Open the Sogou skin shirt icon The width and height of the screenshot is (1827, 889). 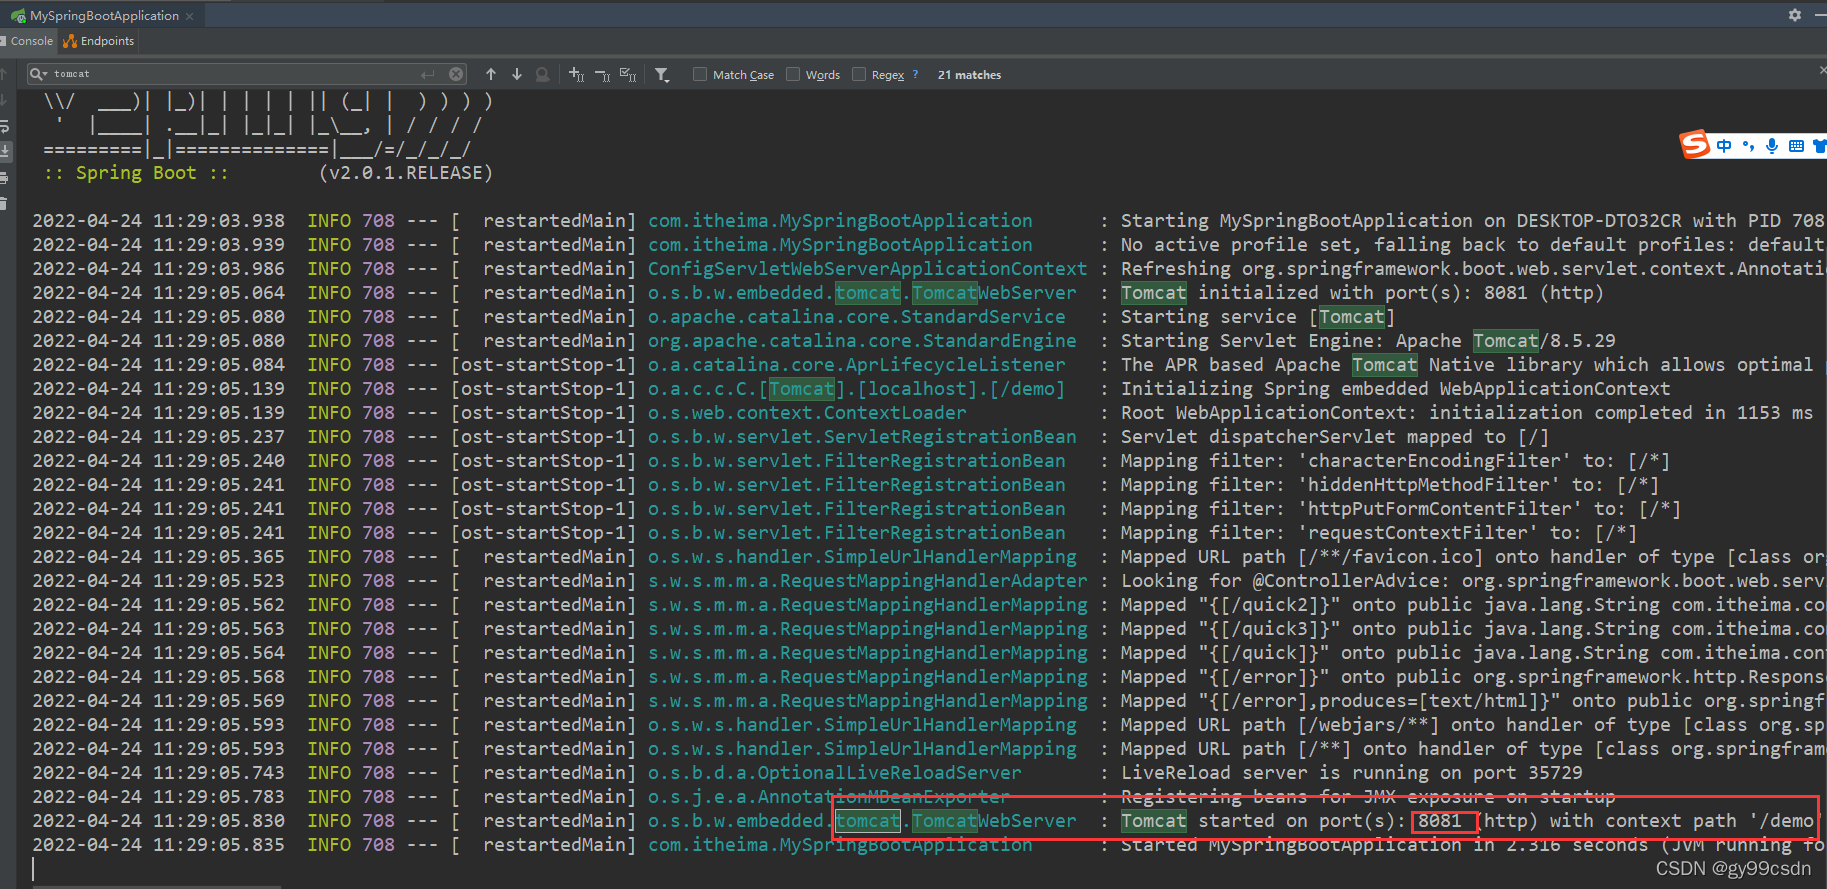[1819, 146]
